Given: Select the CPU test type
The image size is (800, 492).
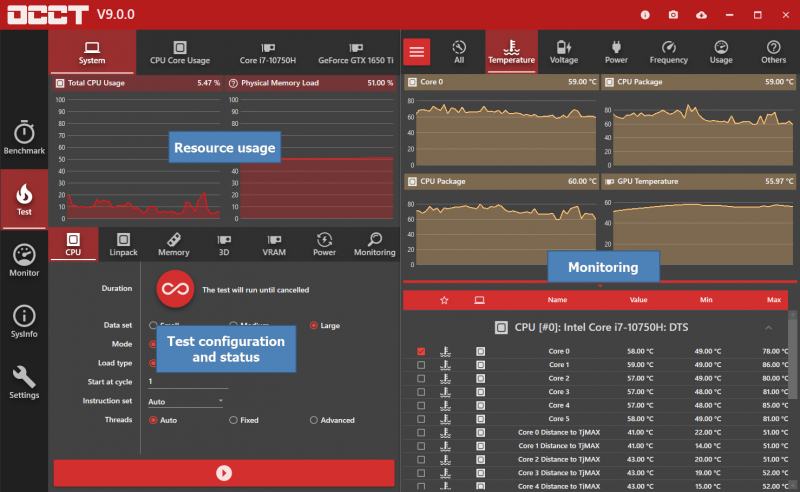Looking at the screenshot, I should click(x=73, y=244).
